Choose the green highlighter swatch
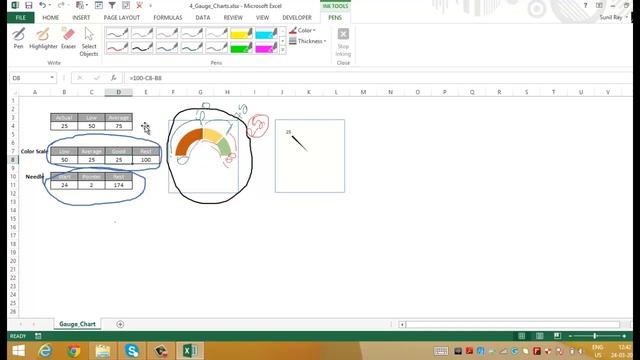This screenshot has height=360, width=640. 241,48
